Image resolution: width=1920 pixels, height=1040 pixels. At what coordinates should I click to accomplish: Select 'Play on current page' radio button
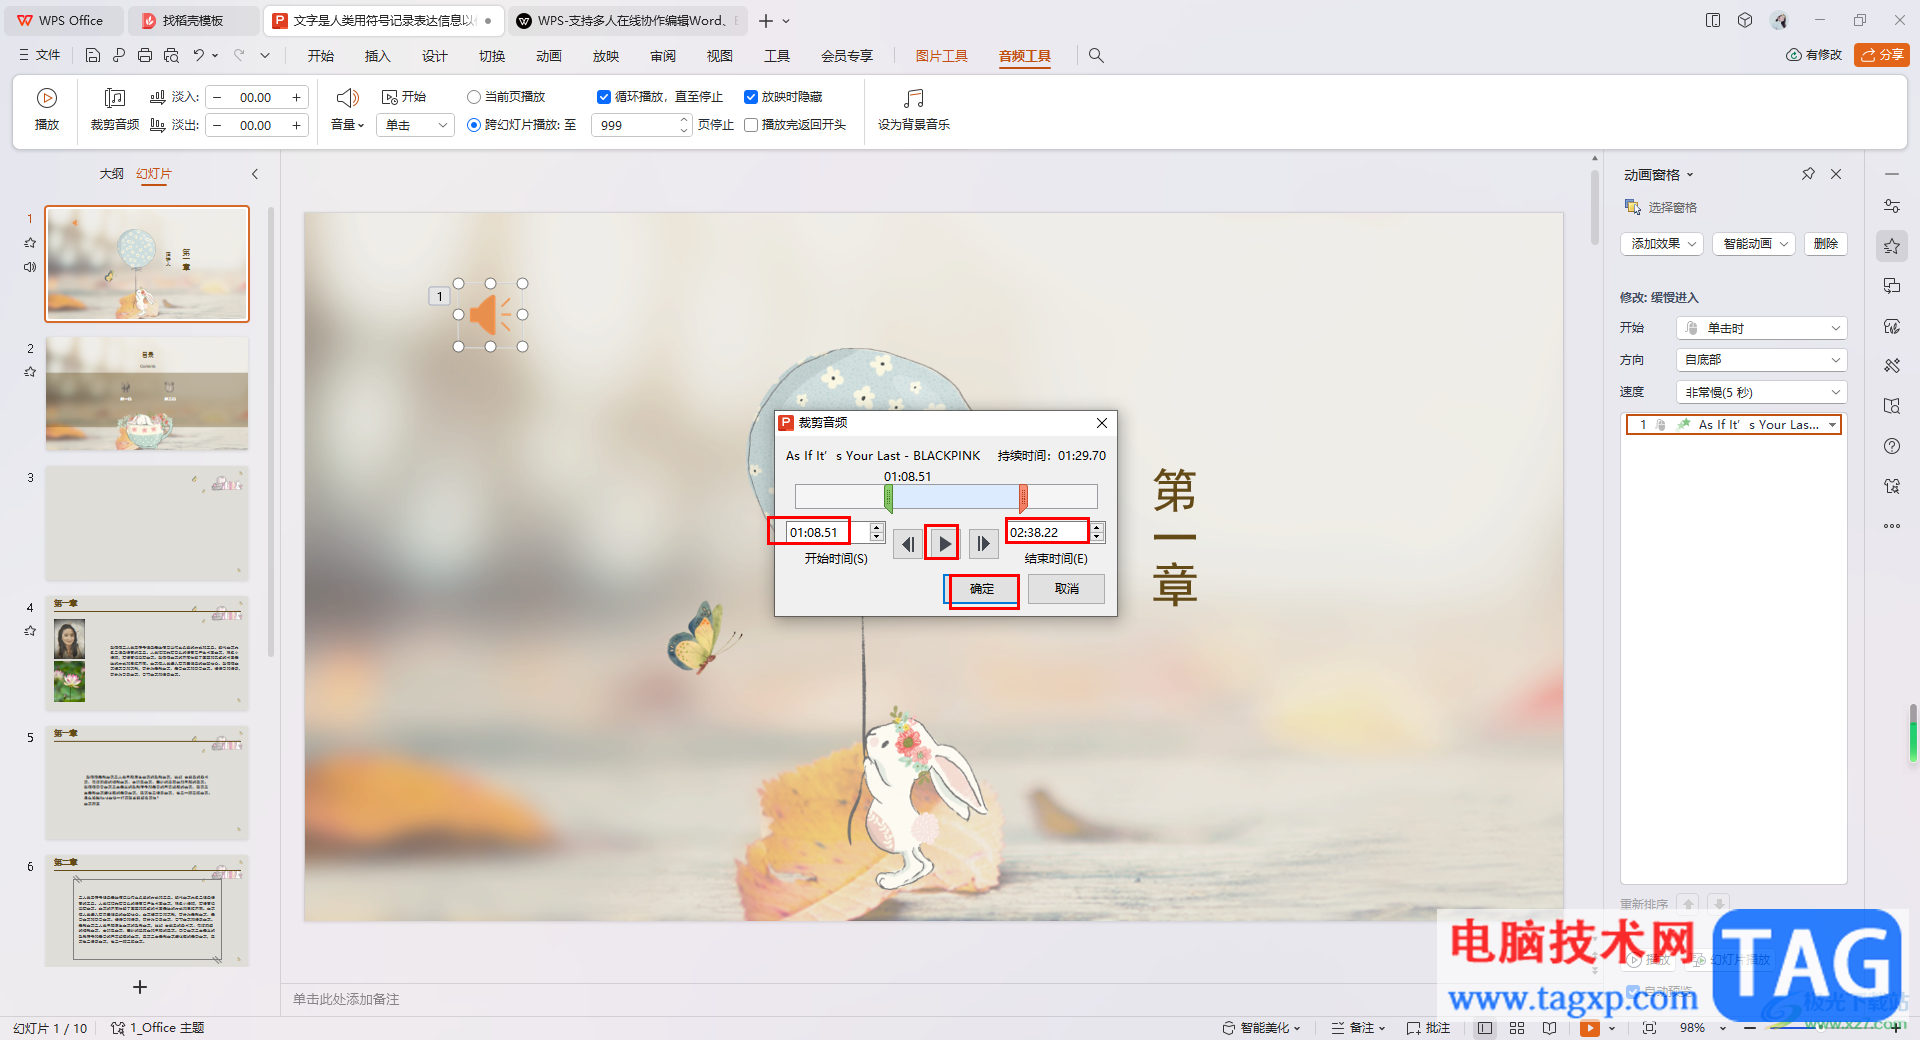coord(474,97)
